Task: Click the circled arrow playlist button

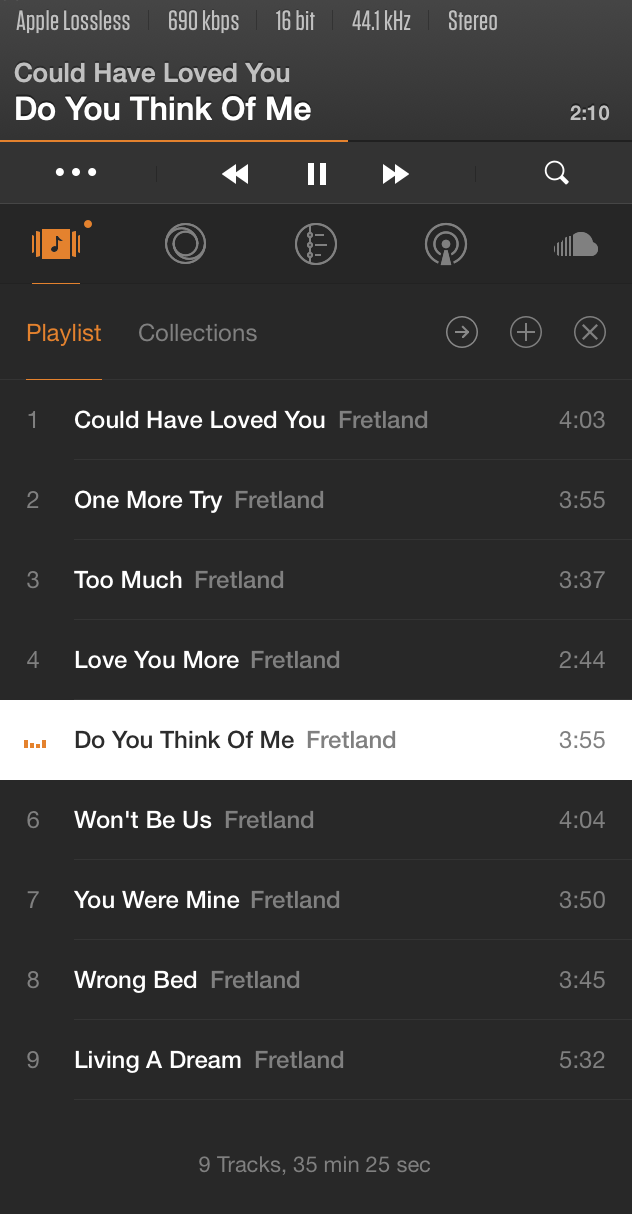Action: (462, 332)
